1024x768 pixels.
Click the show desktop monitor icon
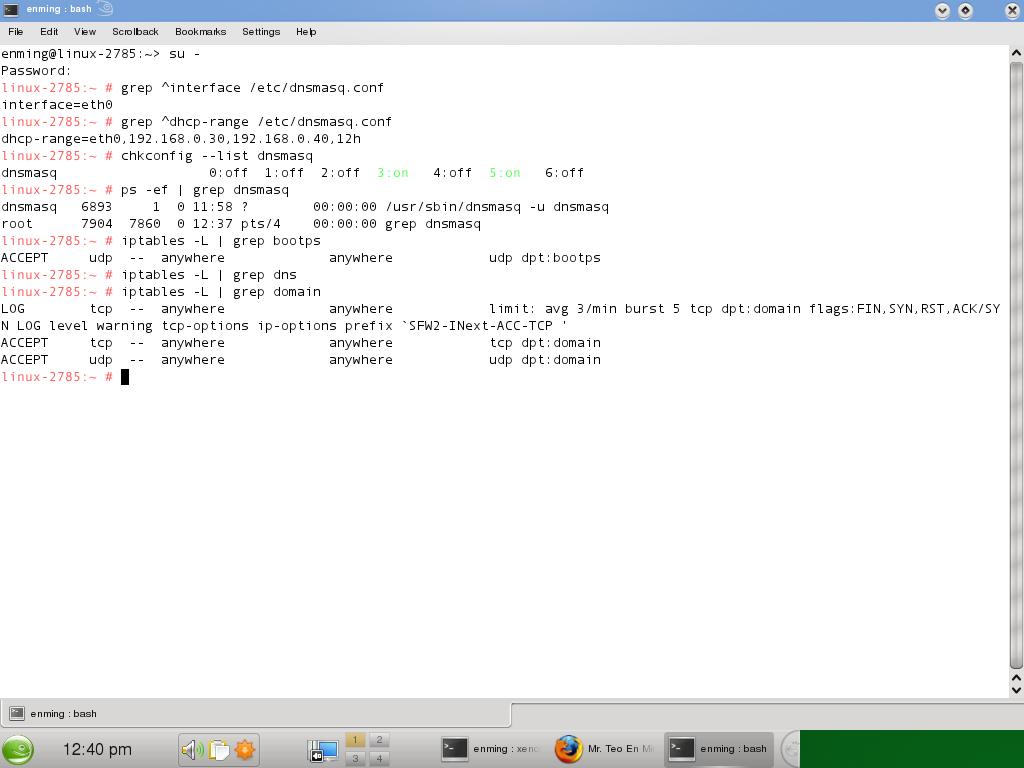click(323, 750)
